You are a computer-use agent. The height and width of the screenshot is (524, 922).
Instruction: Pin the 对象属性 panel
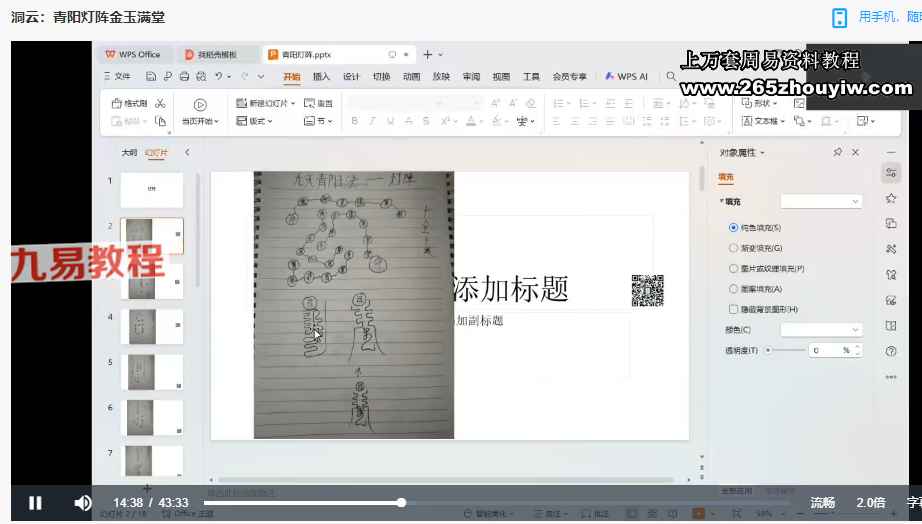[x=837, y=152]
